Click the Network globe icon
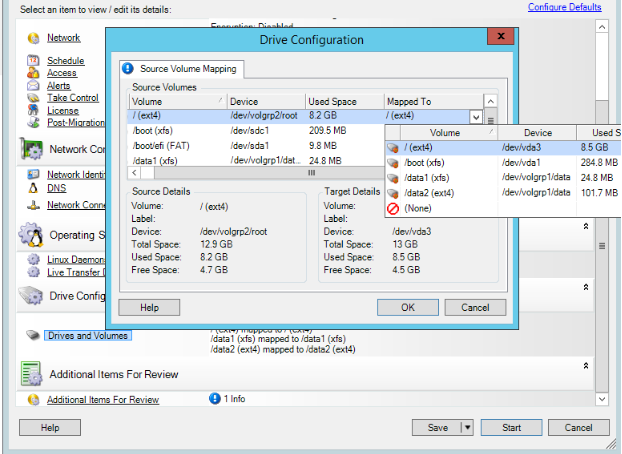Image resolution: width=622 pixels, height=454 pixels. [33, 38]
